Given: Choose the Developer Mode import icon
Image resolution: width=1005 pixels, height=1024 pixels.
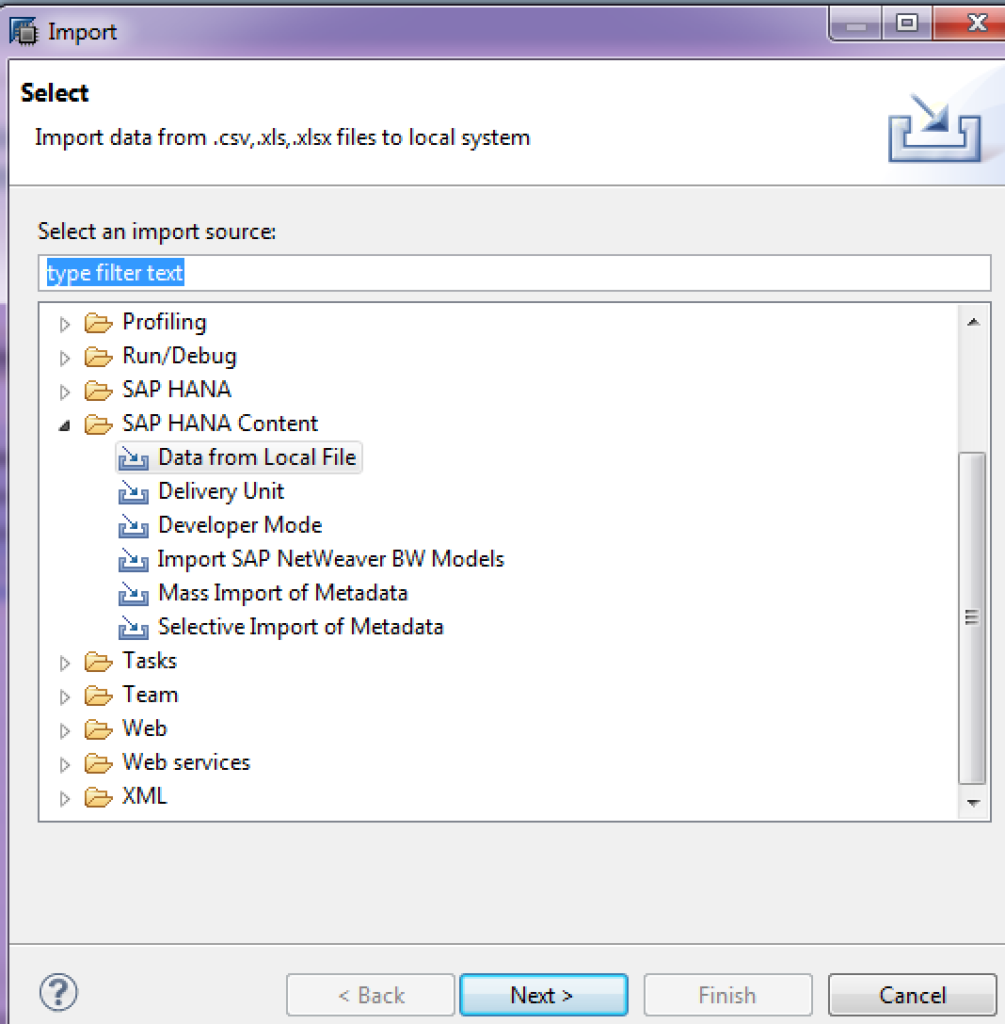Looking at the screenshot, I should point(133,526).
